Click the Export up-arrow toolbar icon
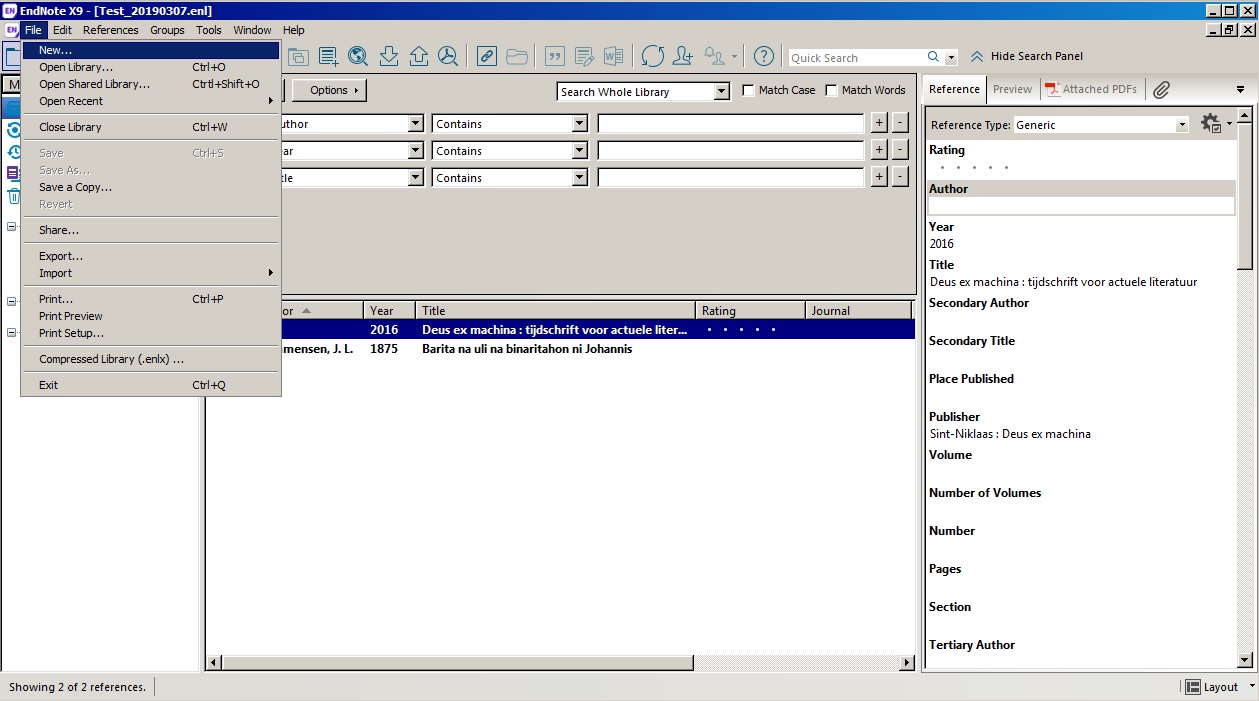Image resolution: width=1259 pixels, height=701 pixels. point(419,56)
